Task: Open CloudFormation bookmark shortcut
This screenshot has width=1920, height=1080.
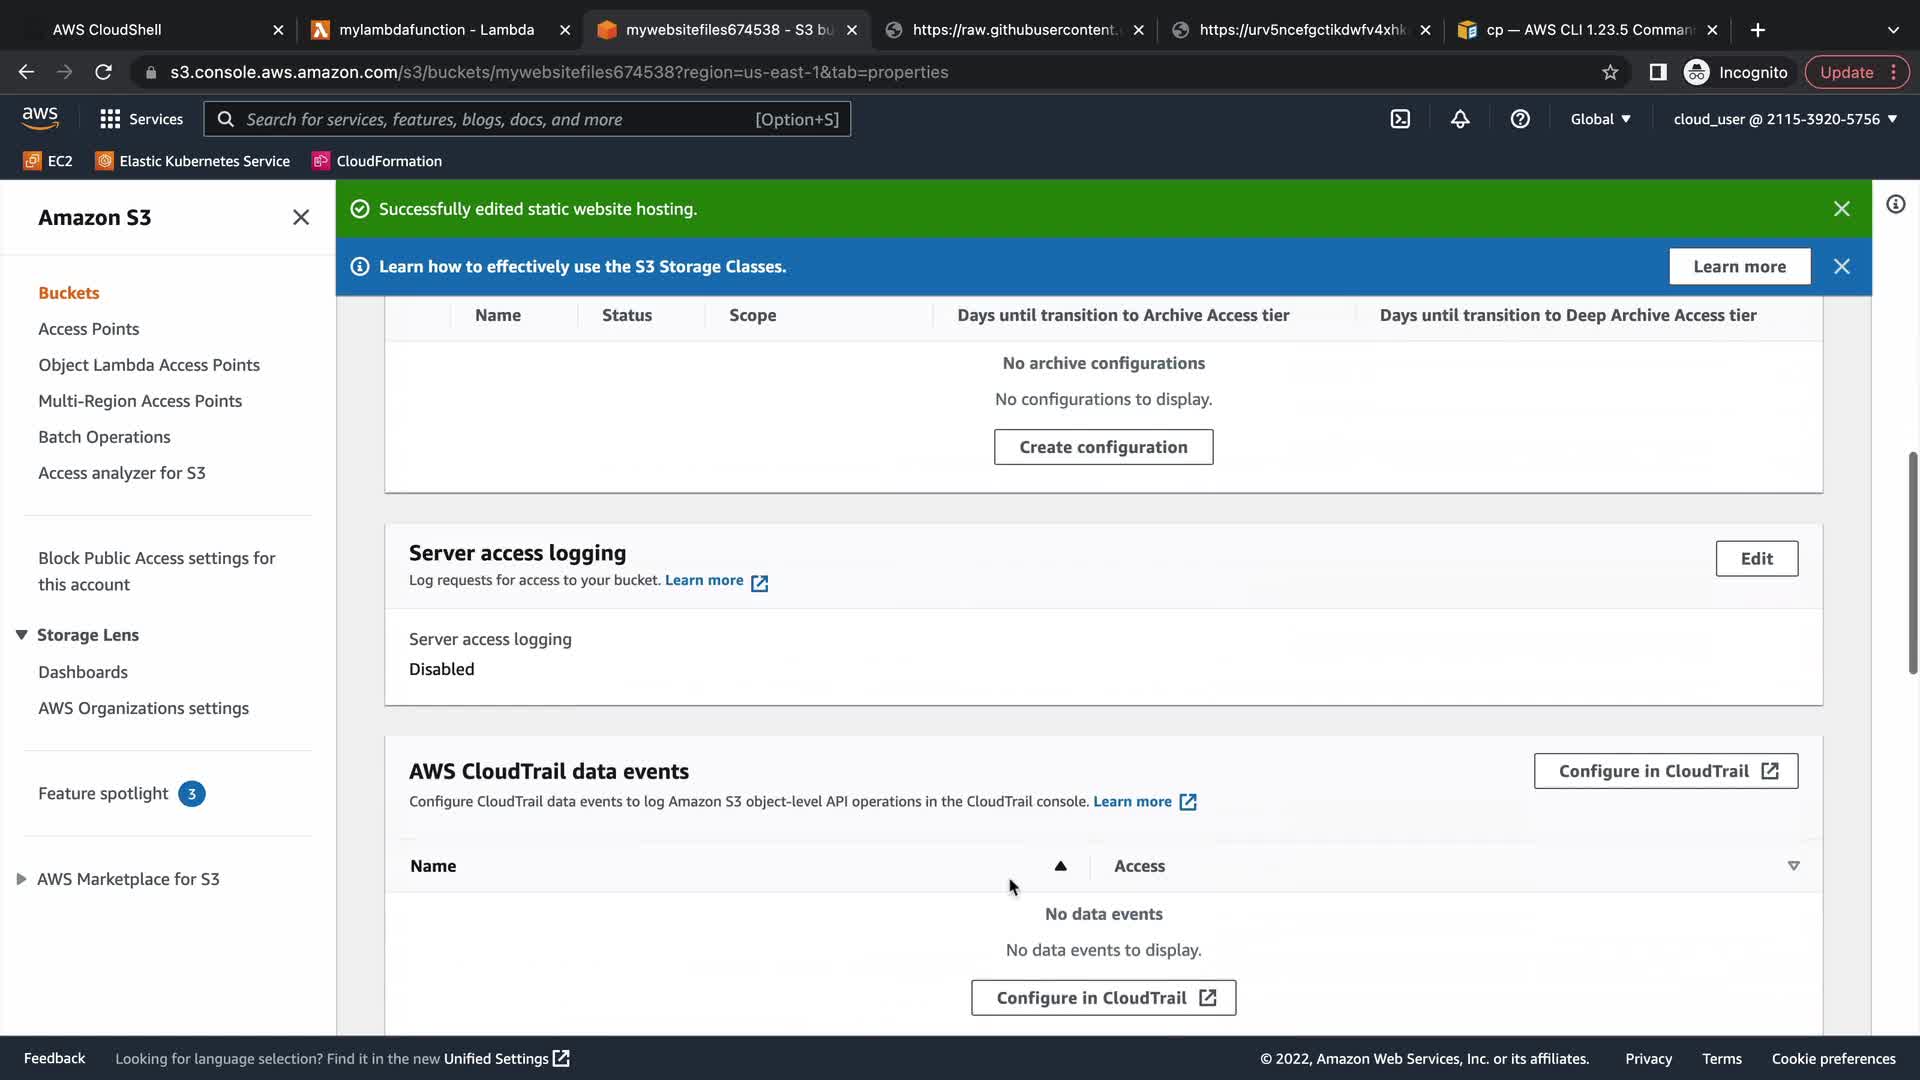Action: pos(376,161)
